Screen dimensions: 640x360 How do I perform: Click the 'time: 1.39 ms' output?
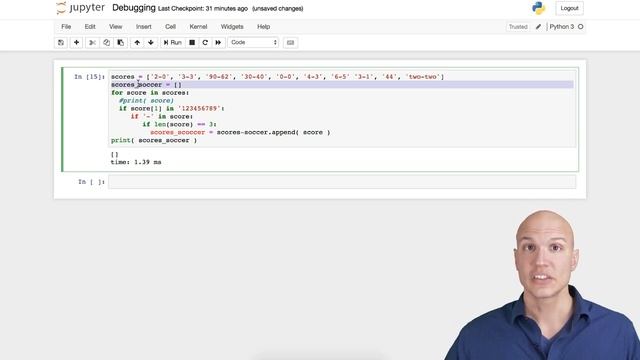pyautogui.click(x=136, y=162)
